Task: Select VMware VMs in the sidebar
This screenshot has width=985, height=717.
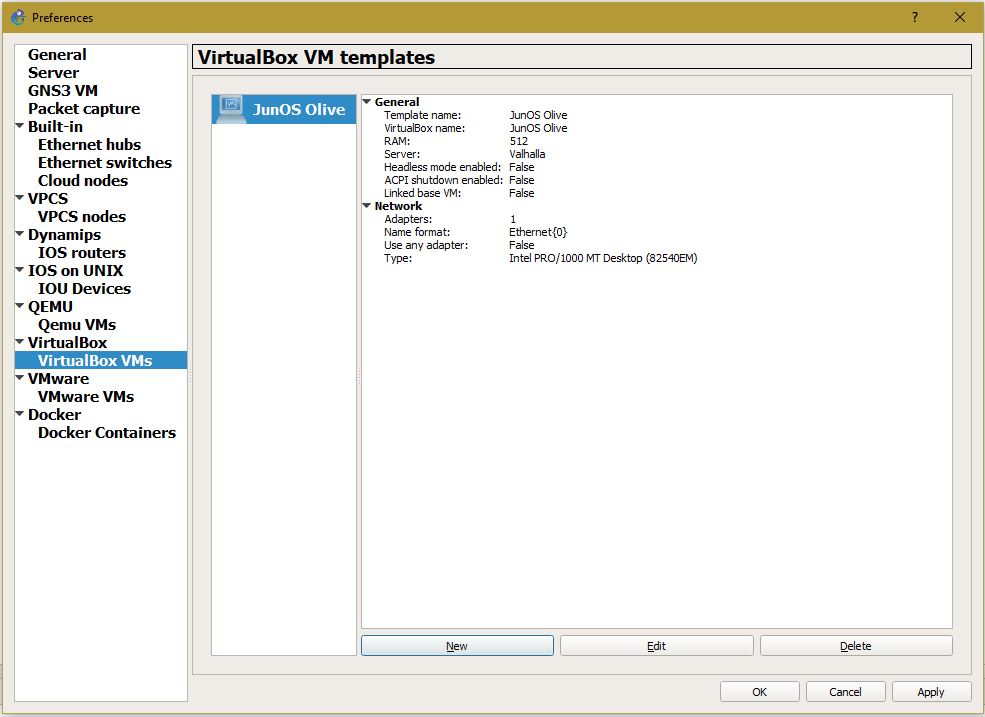Action: [85, 397]
